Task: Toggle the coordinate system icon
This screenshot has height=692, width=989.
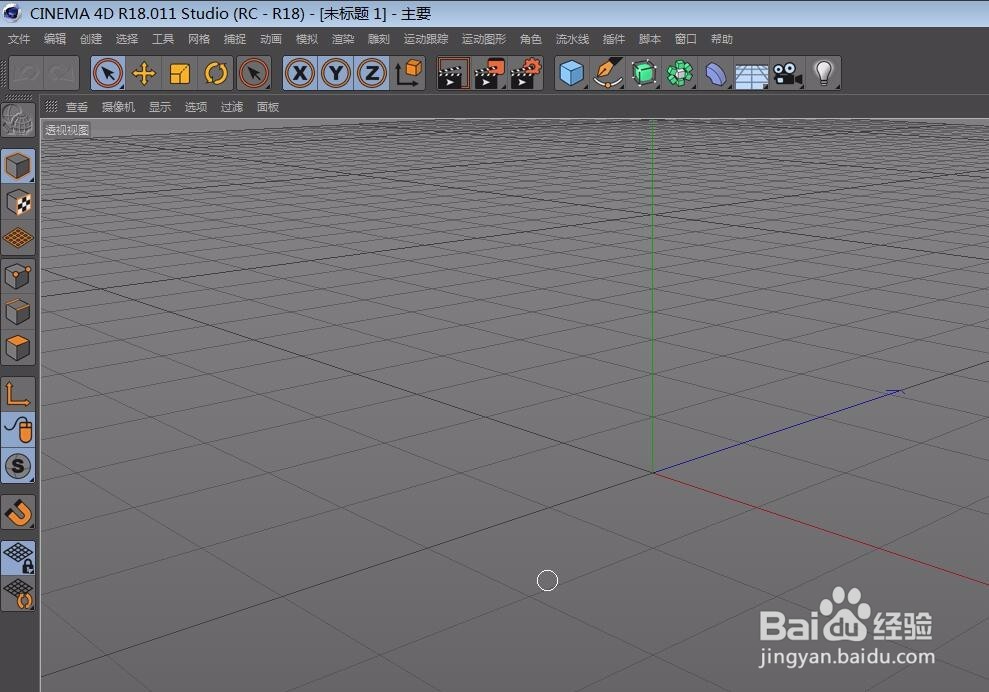Action: (x=408, y=73)
